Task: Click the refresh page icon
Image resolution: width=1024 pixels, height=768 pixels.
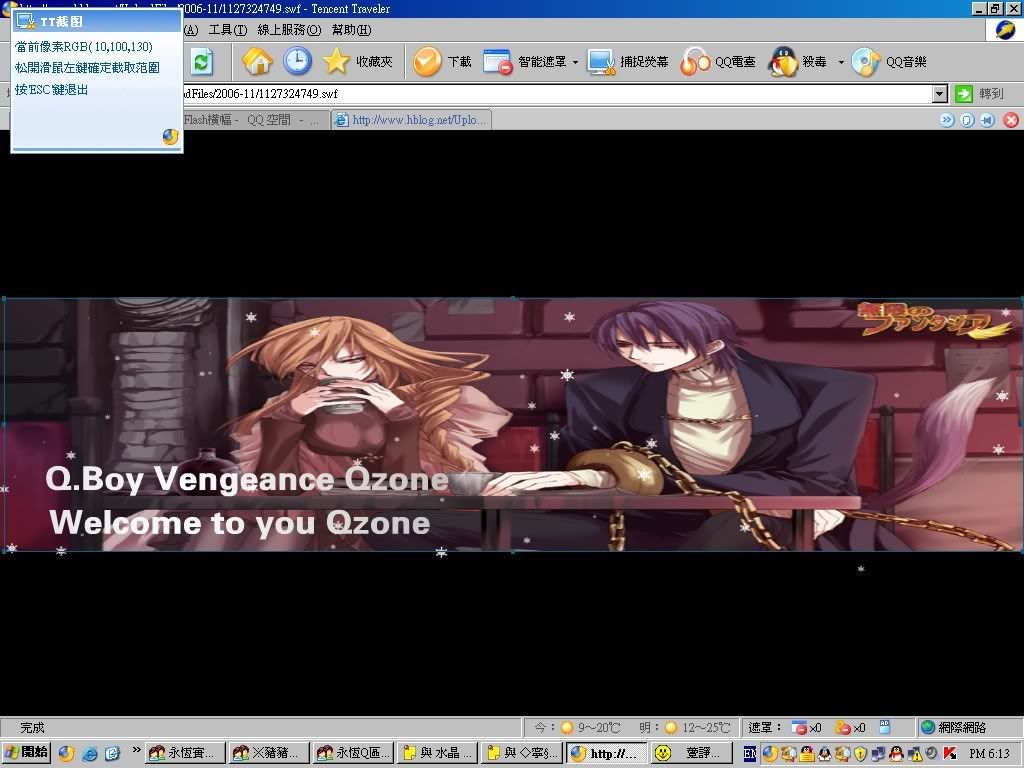Action: tap(202, 62)
